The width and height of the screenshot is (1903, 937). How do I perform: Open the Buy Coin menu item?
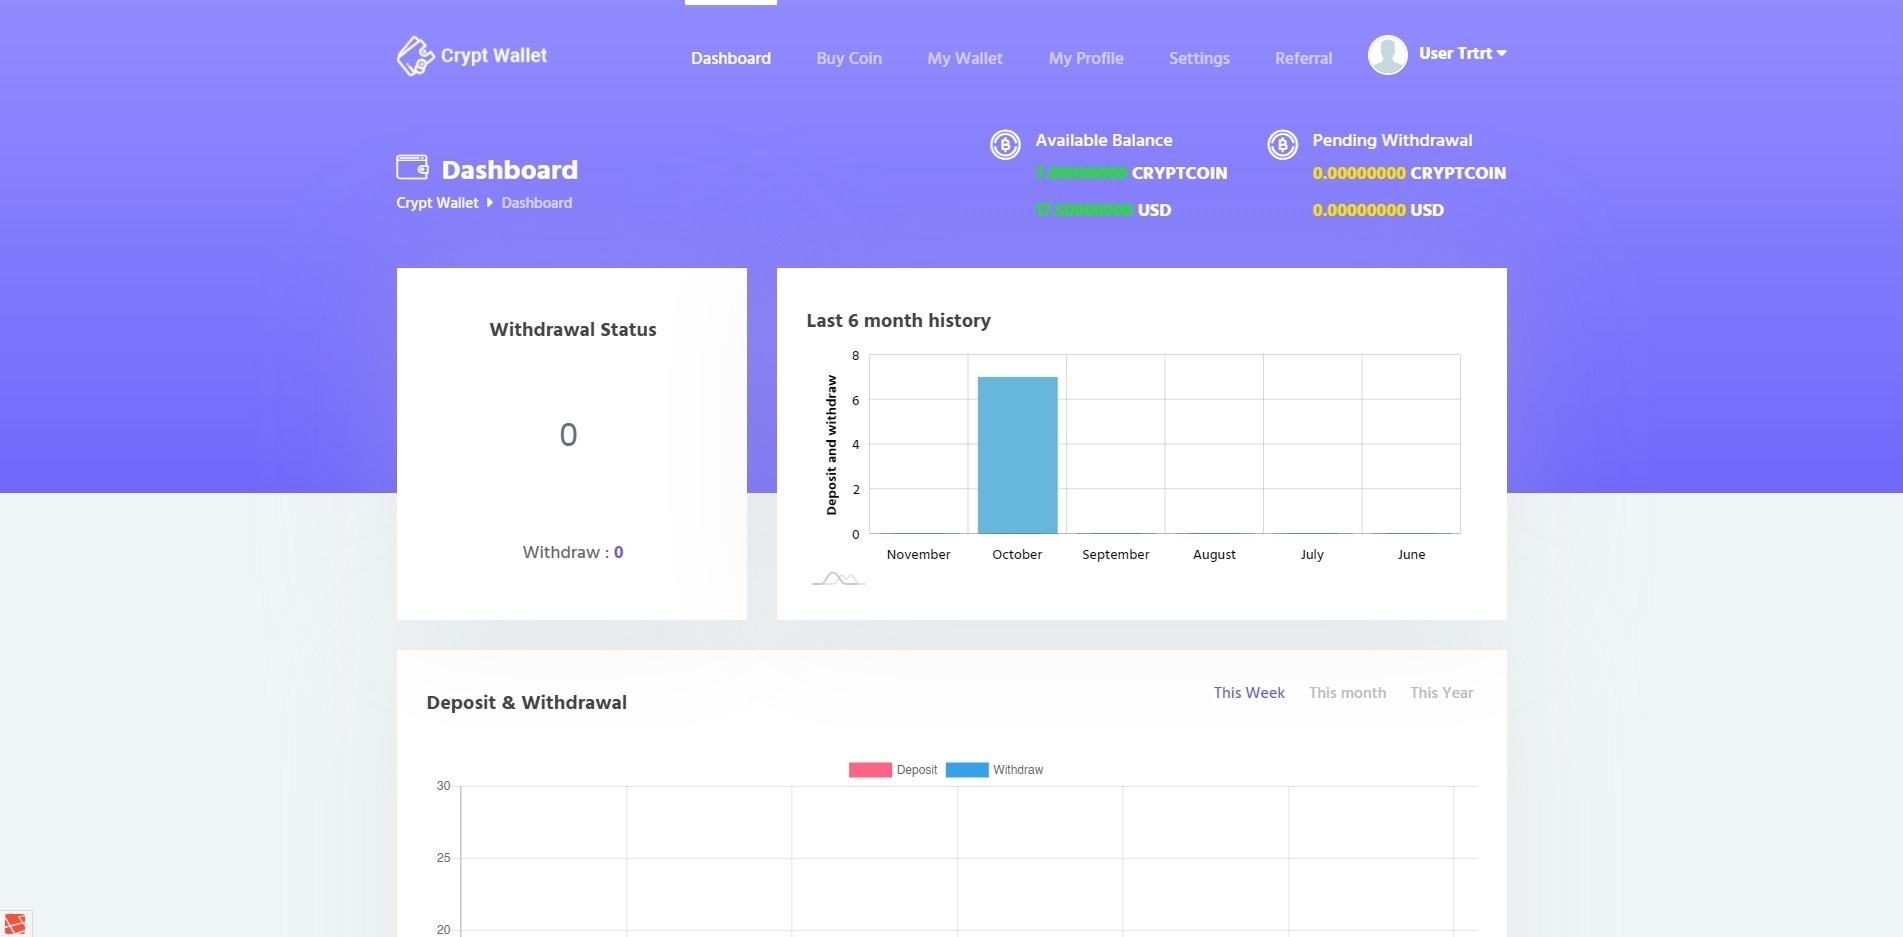(x=849, y=59)
